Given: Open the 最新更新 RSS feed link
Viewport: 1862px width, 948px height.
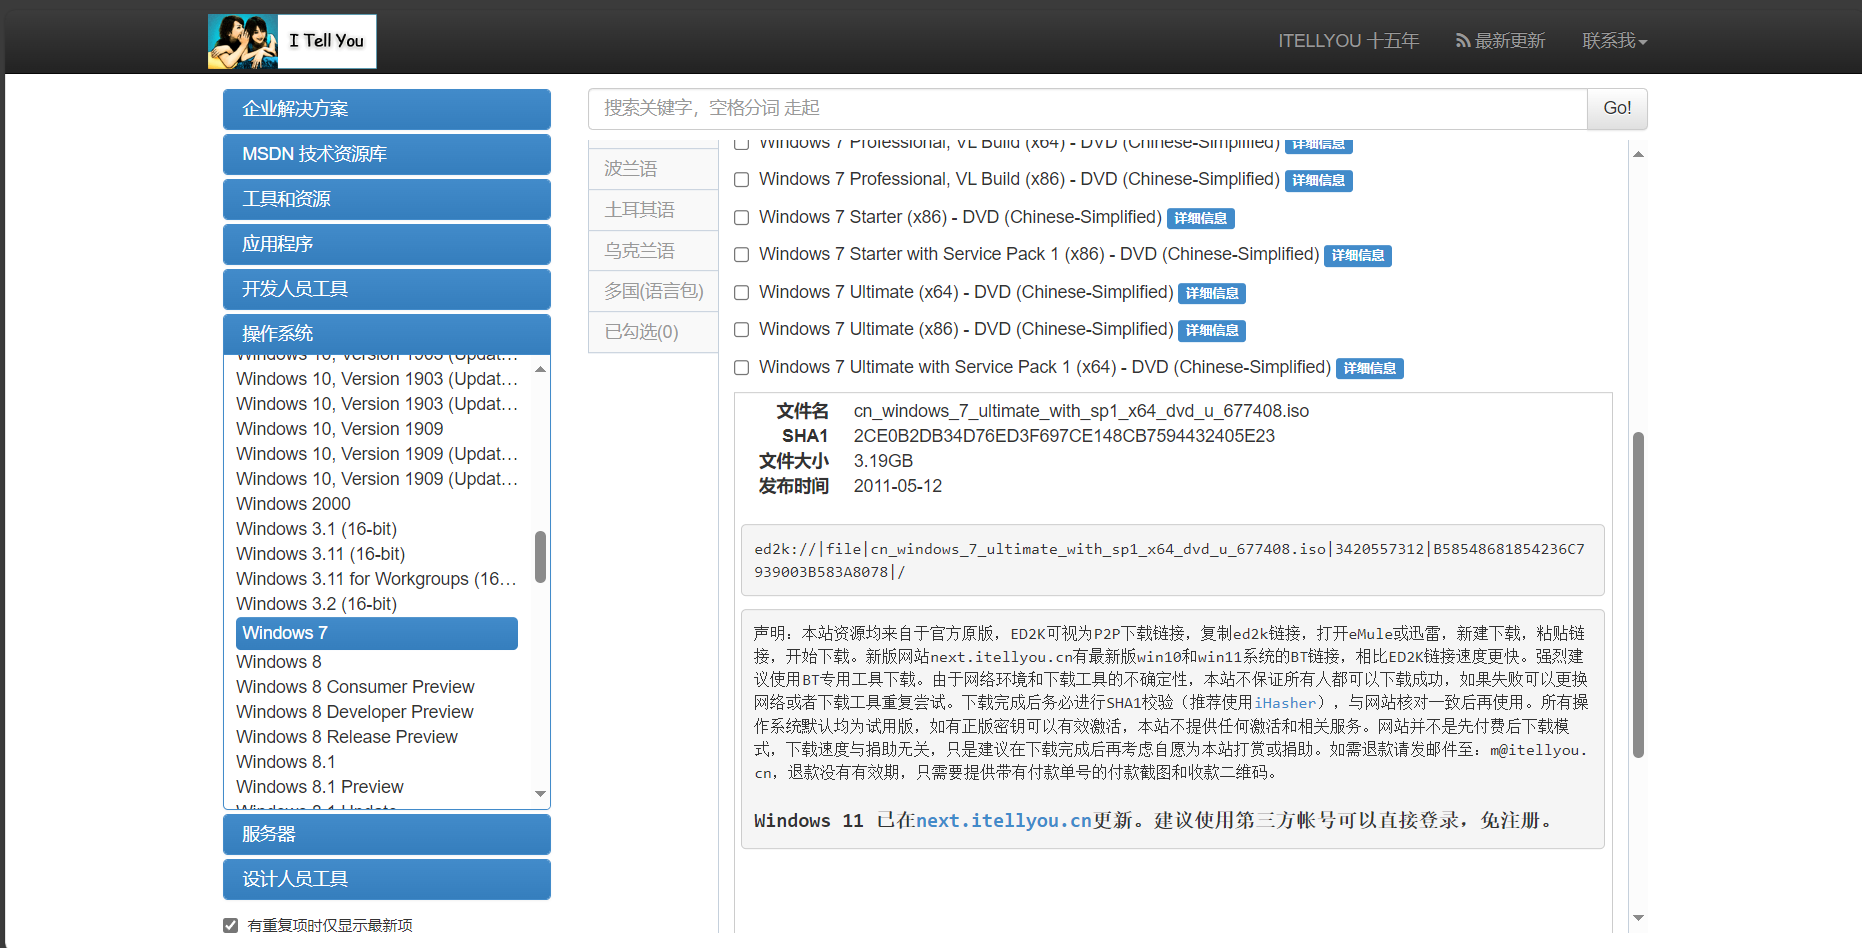Looking at the screenshot, I should (x=1500, y=41).
